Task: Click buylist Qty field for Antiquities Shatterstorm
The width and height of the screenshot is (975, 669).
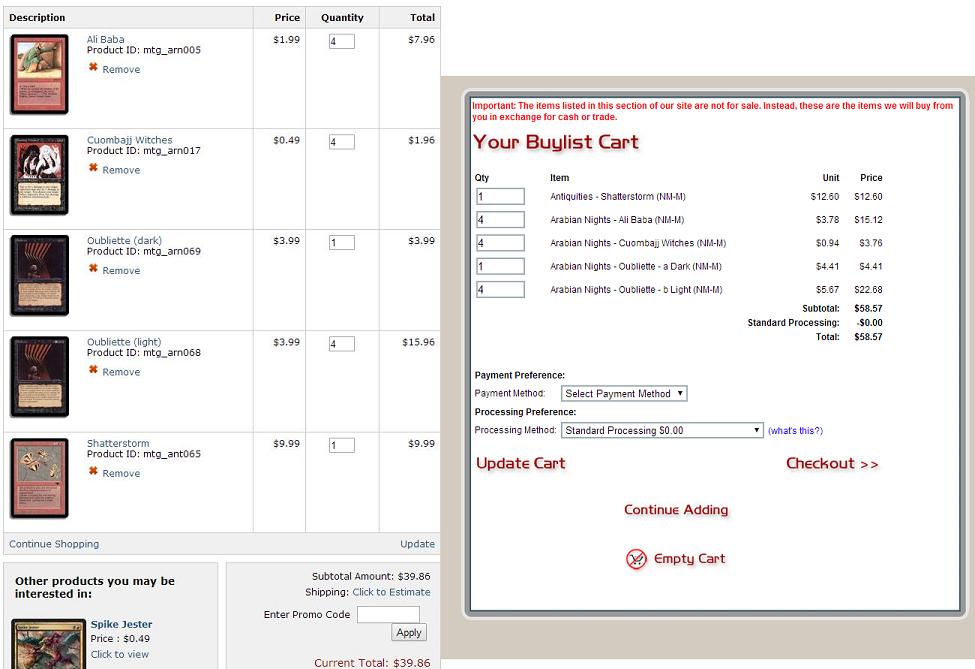Action: (500, 197)
